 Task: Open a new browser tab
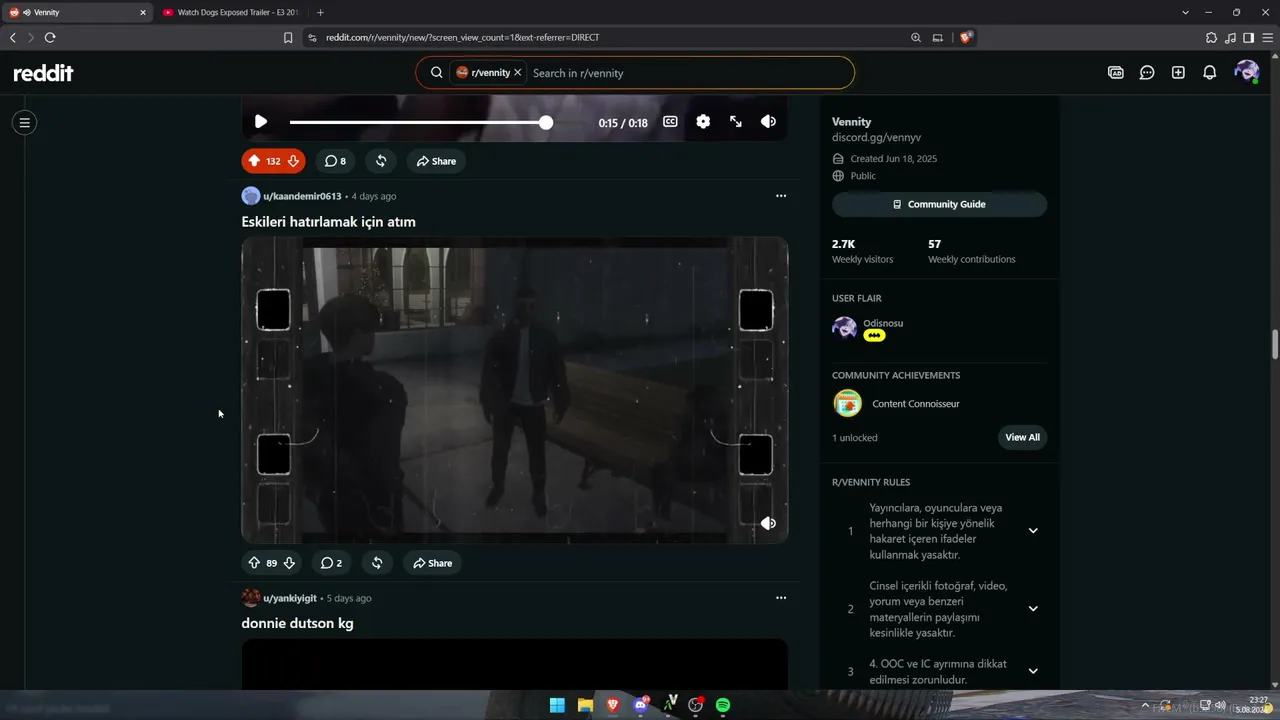click(320, 12)
